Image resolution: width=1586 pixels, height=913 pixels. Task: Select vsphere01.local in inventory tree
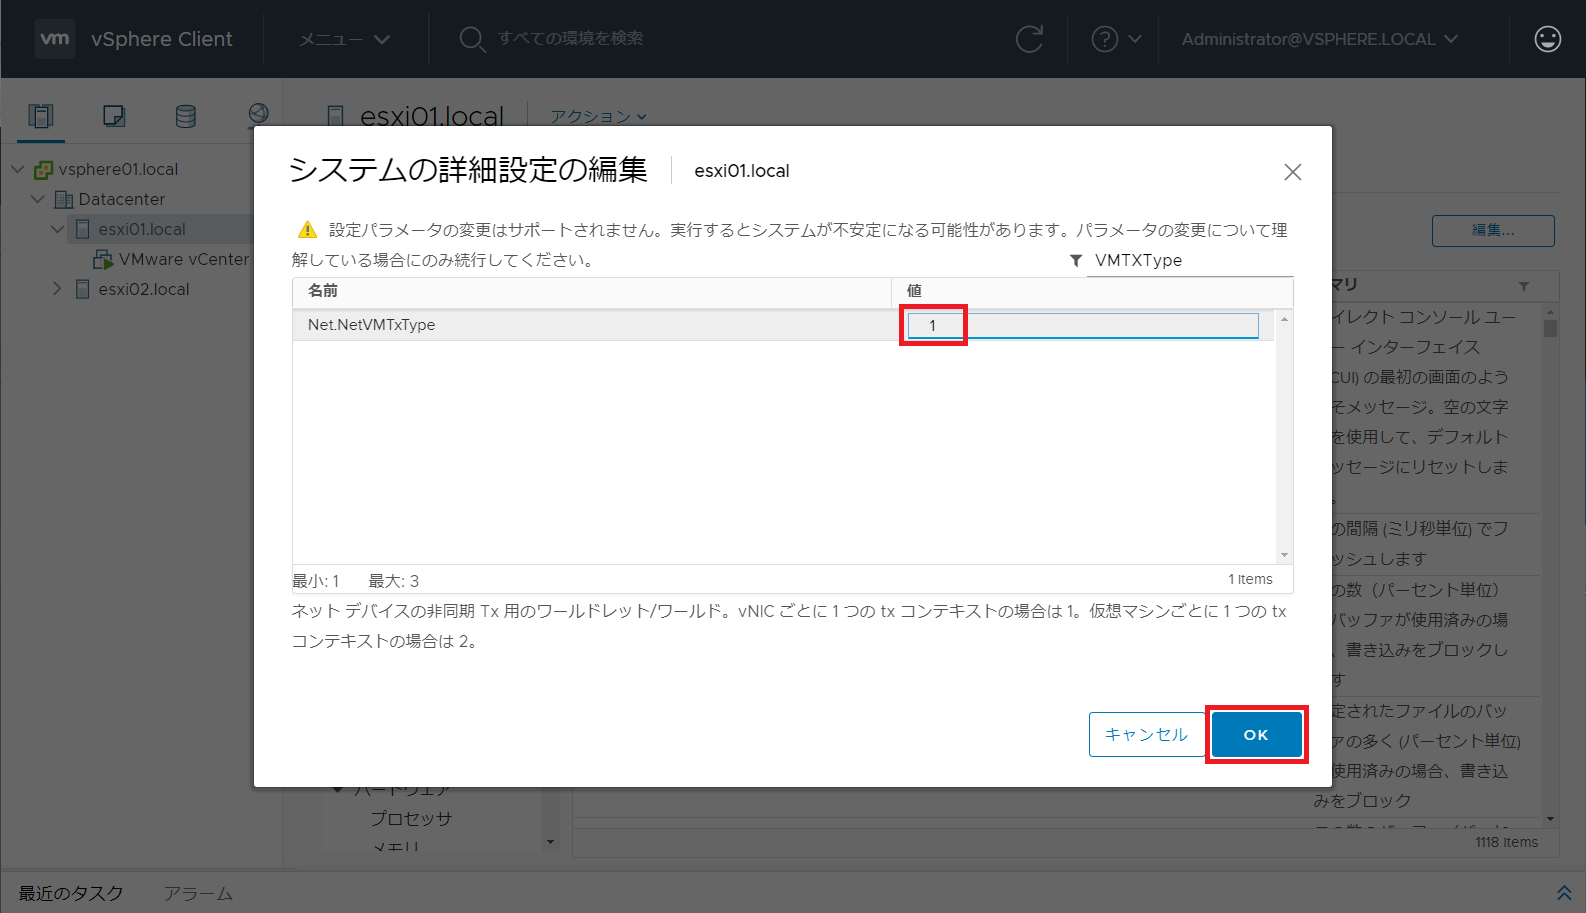118,169
